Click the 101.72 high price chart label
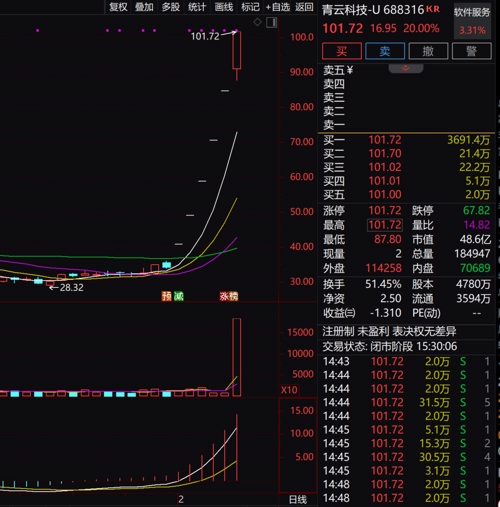Image resolution: width=500 pixels, height=507 pixels. (x=205, y=36)
